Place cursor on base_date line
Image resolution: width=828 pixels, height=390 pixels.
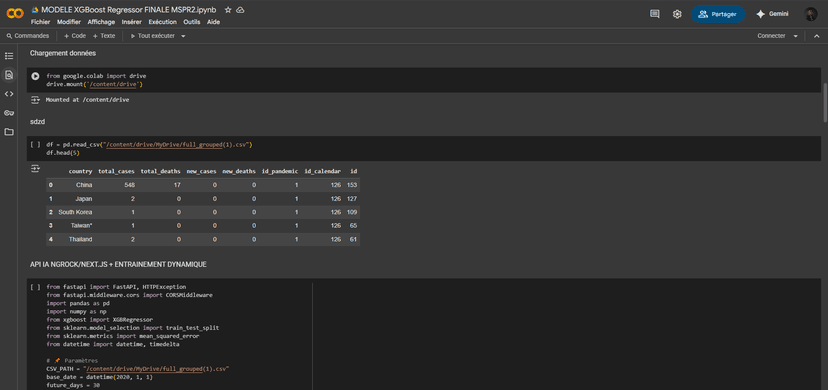pyautogui.click(x=99, y=377)
